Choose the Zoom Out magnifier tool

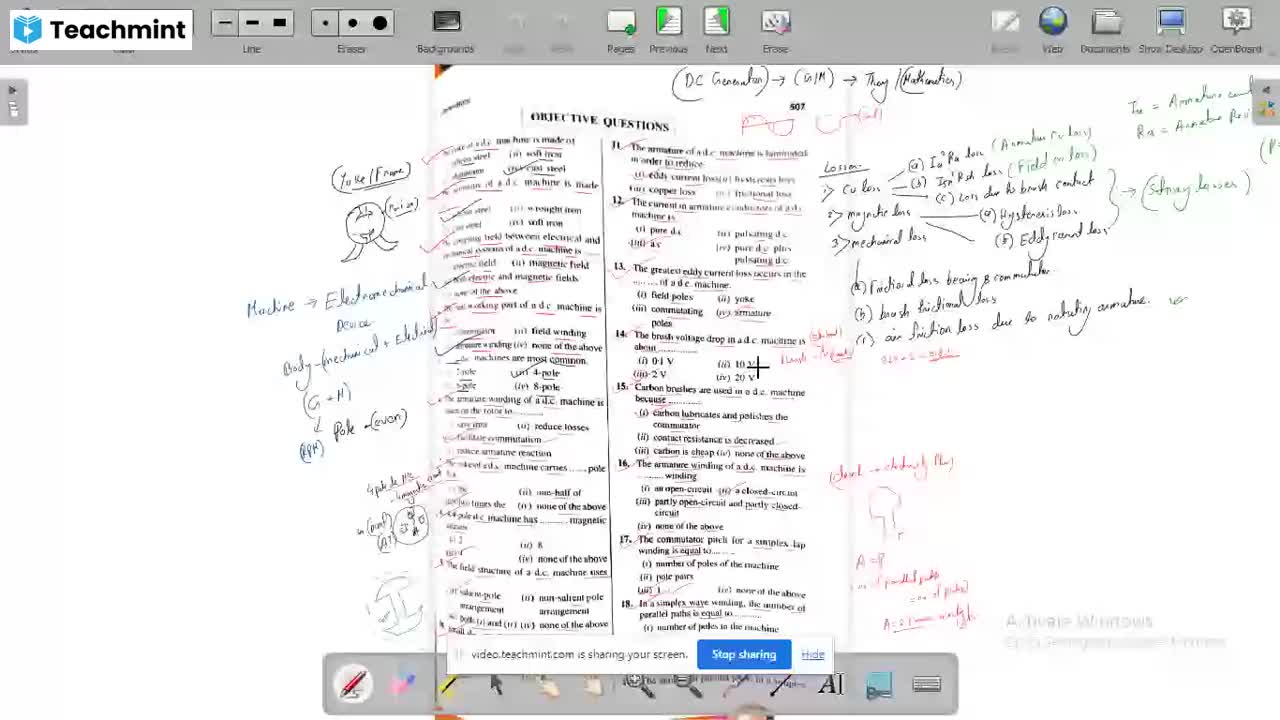click(687, 685)
